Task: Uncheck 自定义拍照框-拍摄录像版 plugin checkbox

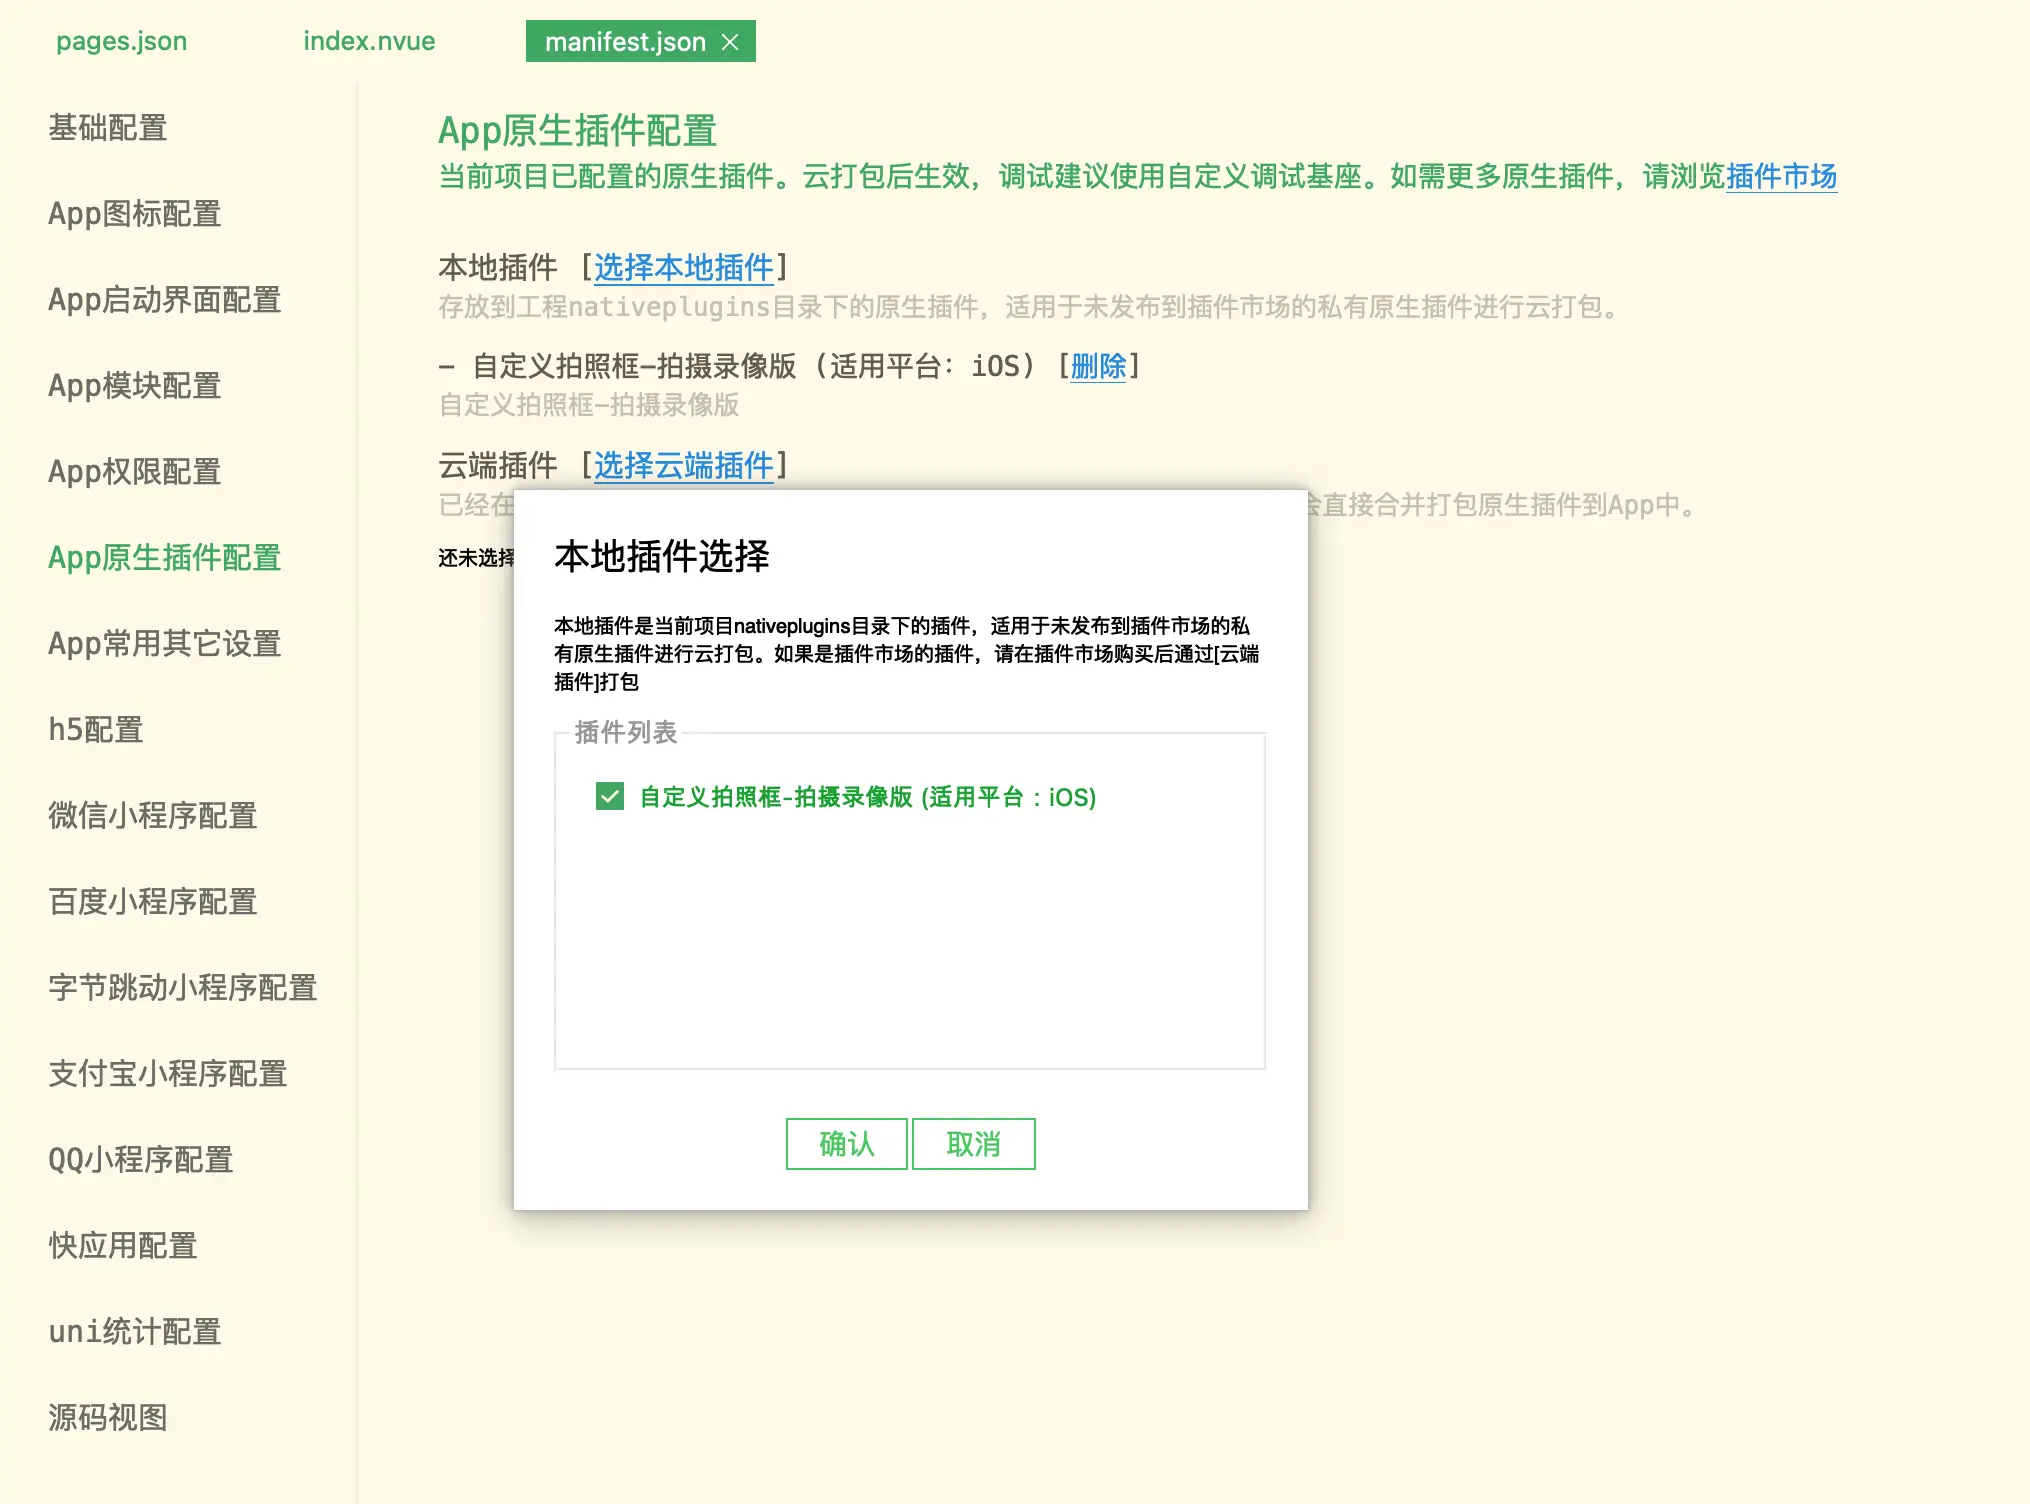Action: click(x=609, y=796)
